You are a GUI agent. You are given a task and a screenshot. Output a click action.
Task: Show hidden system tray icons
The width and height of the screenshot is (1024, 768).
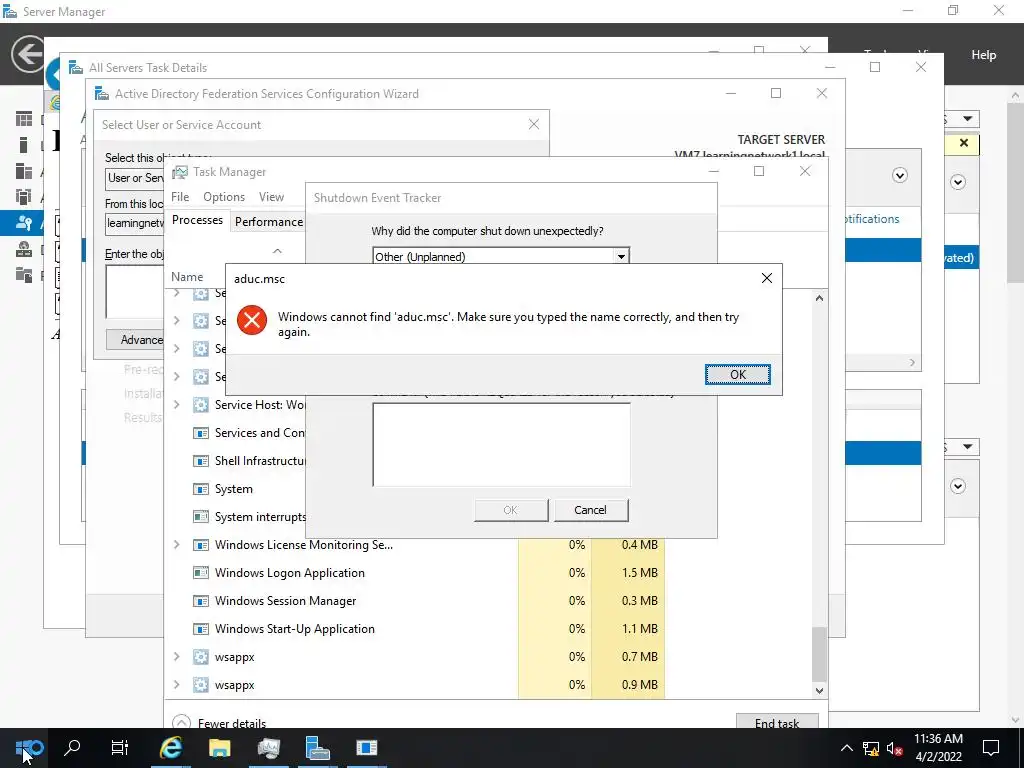coord(846,748)
